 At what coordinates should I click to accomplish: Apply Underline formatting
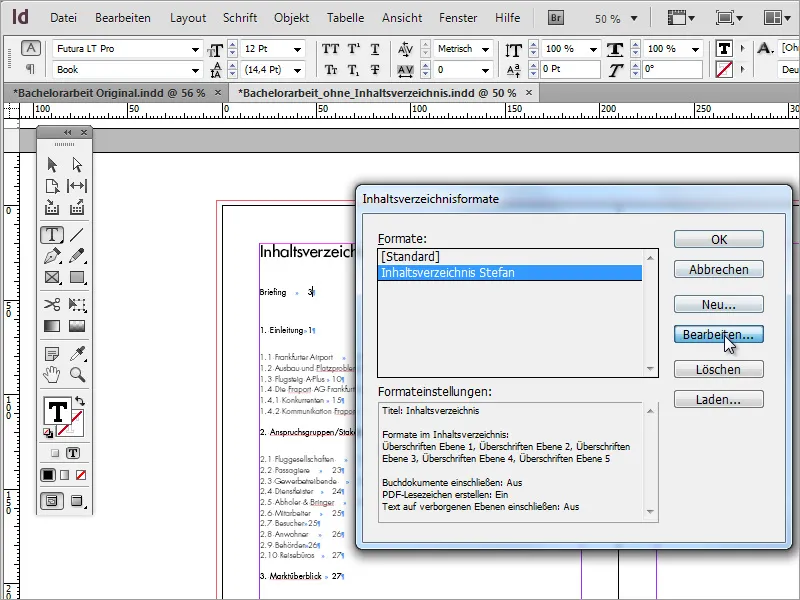pyautogui.click(x=375, y=49)
